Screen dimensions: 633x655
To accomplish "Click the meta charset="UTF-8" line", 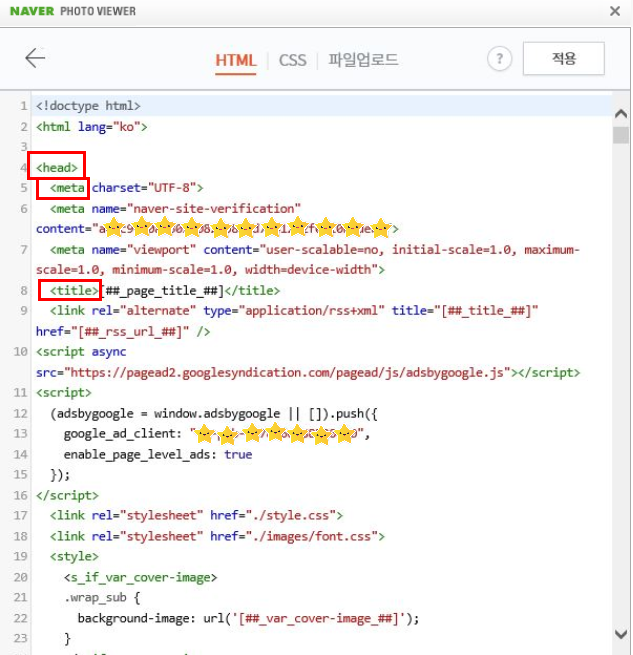I will point(127,188).
